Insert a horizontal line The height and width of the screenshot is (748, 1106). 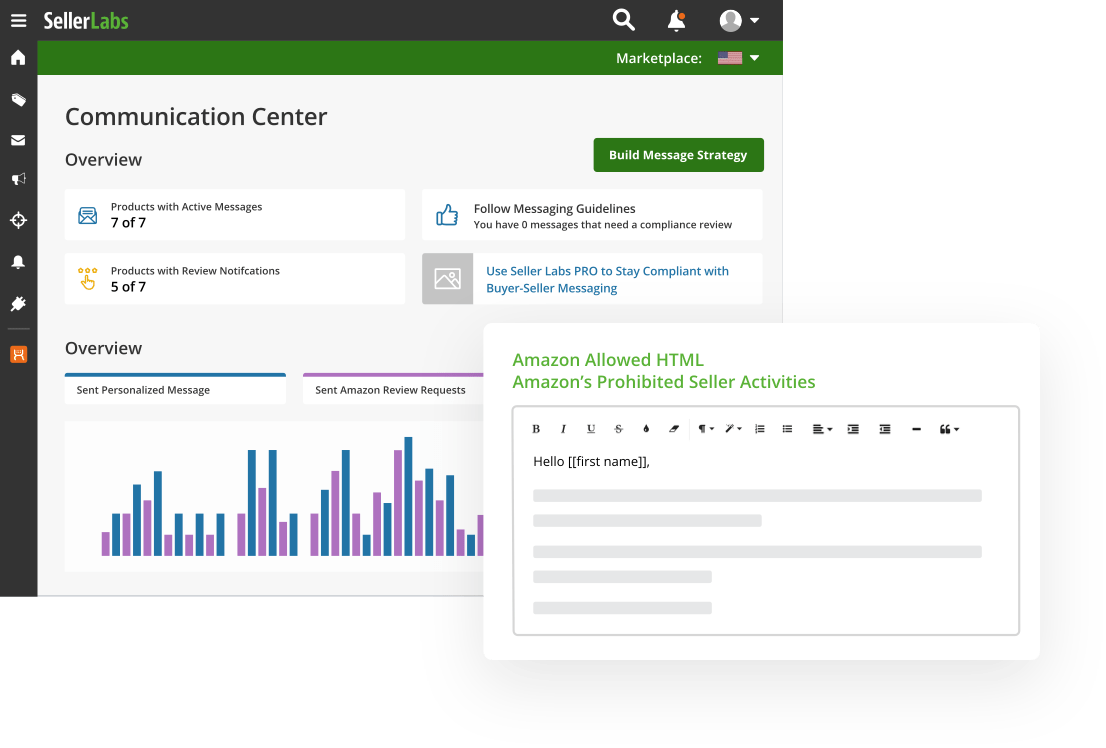(916, 429)
